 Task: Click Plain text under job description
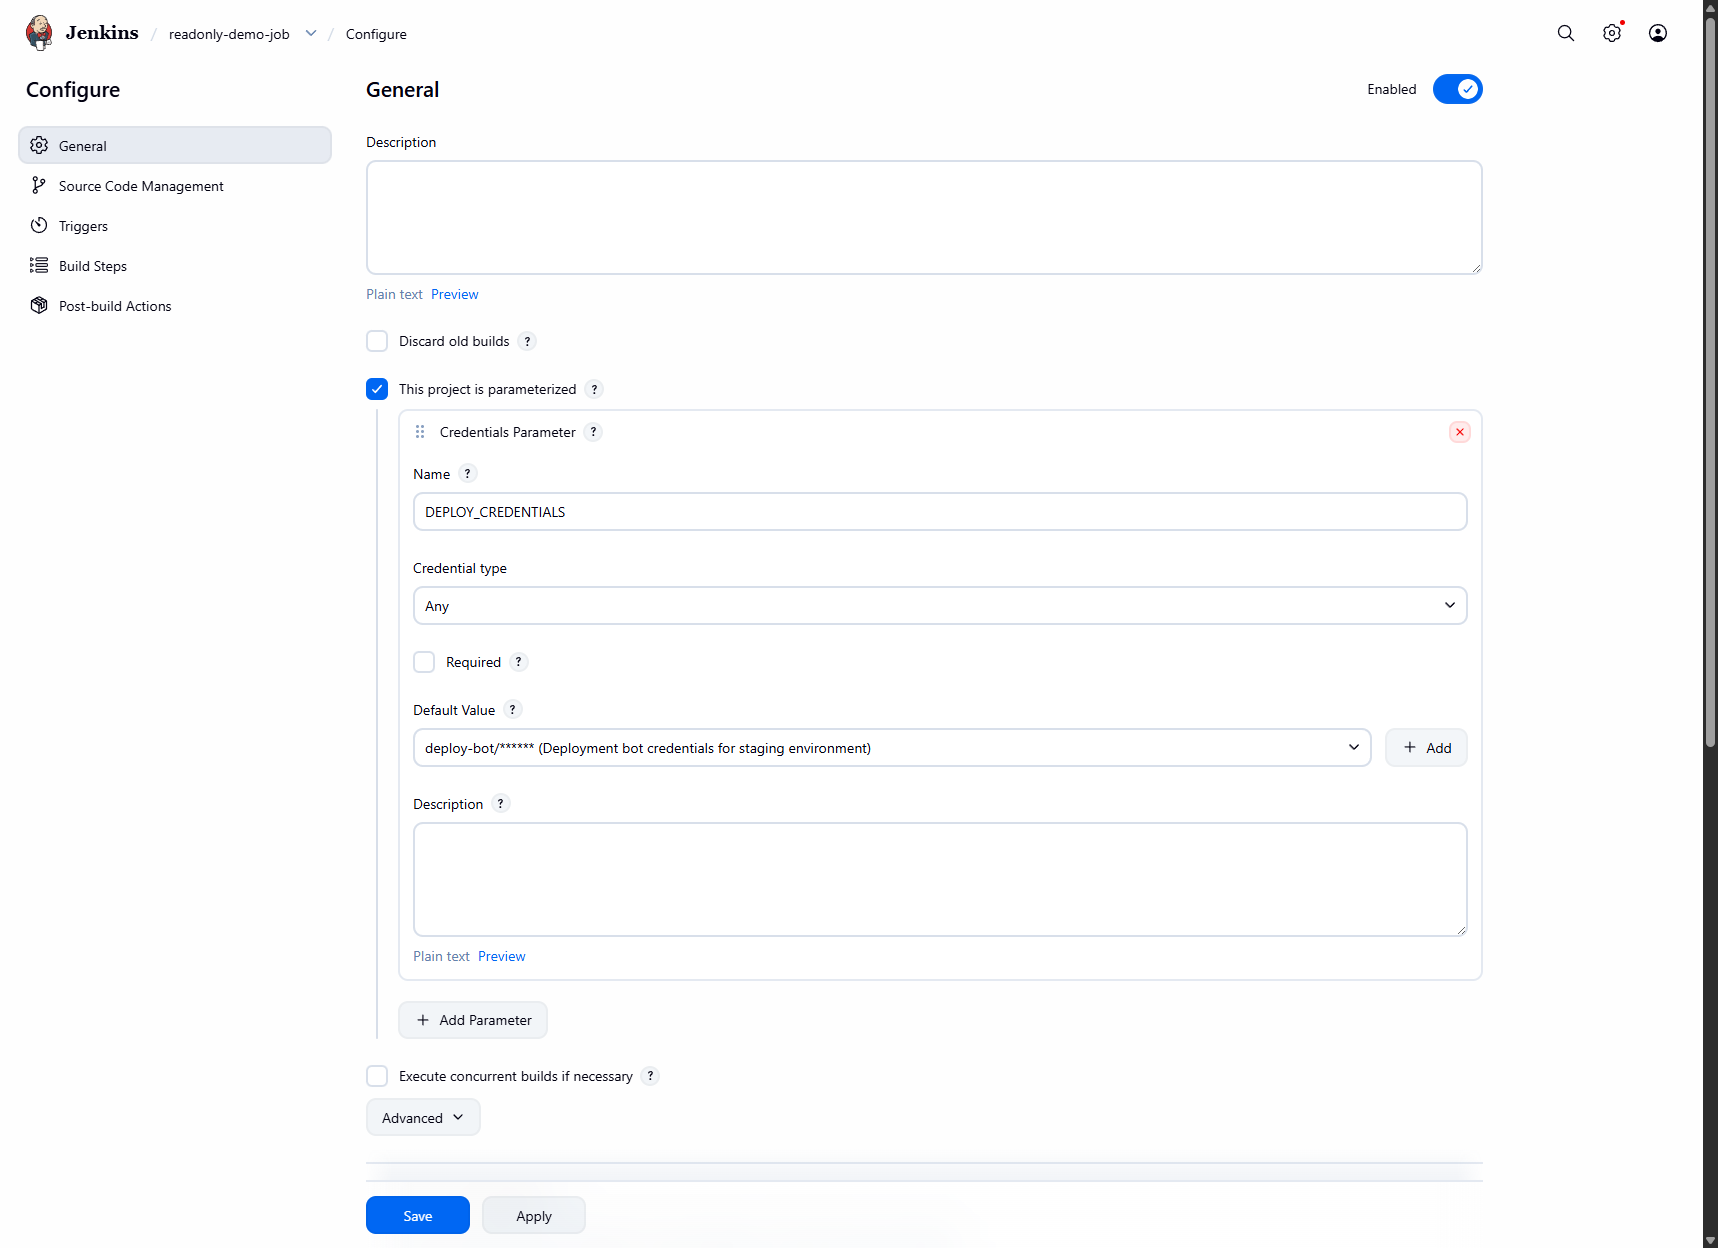(x=394, y=294)
